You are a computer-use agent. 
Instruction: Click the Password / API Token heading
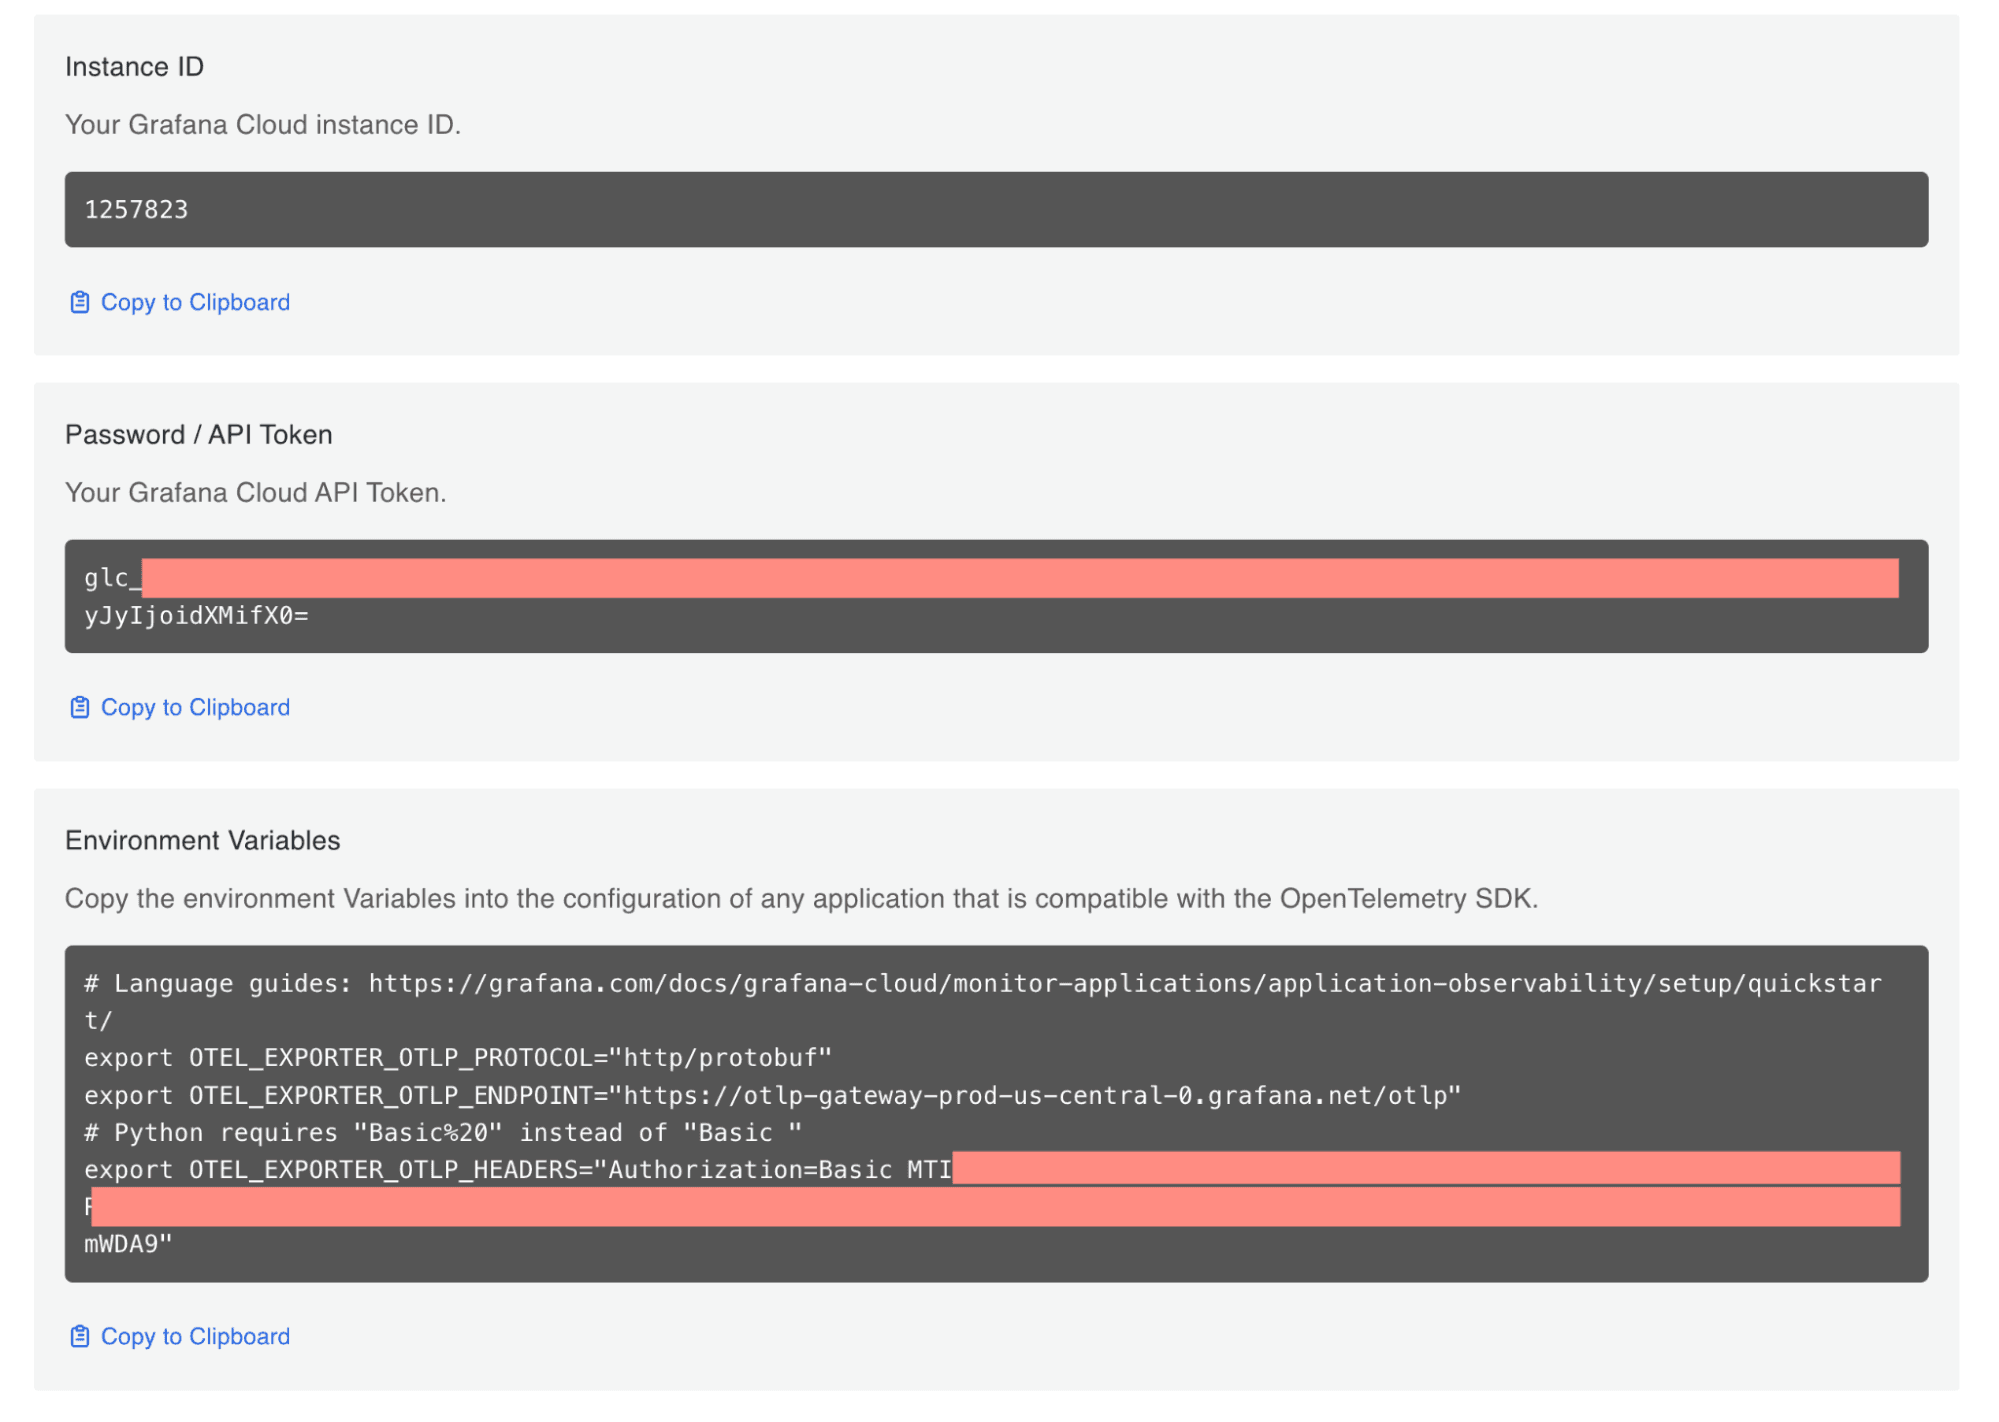point(199,434)
